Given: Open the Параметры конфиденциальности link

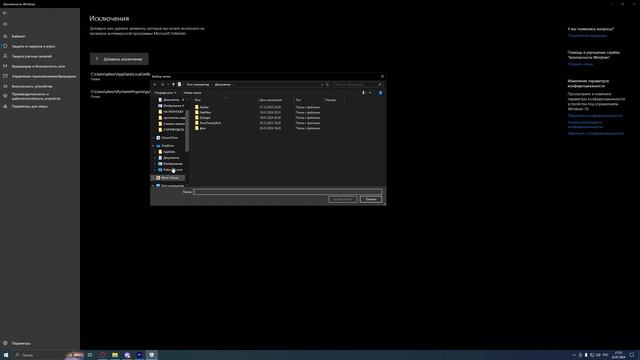Looking at the screenshot, I should [595, 116].
